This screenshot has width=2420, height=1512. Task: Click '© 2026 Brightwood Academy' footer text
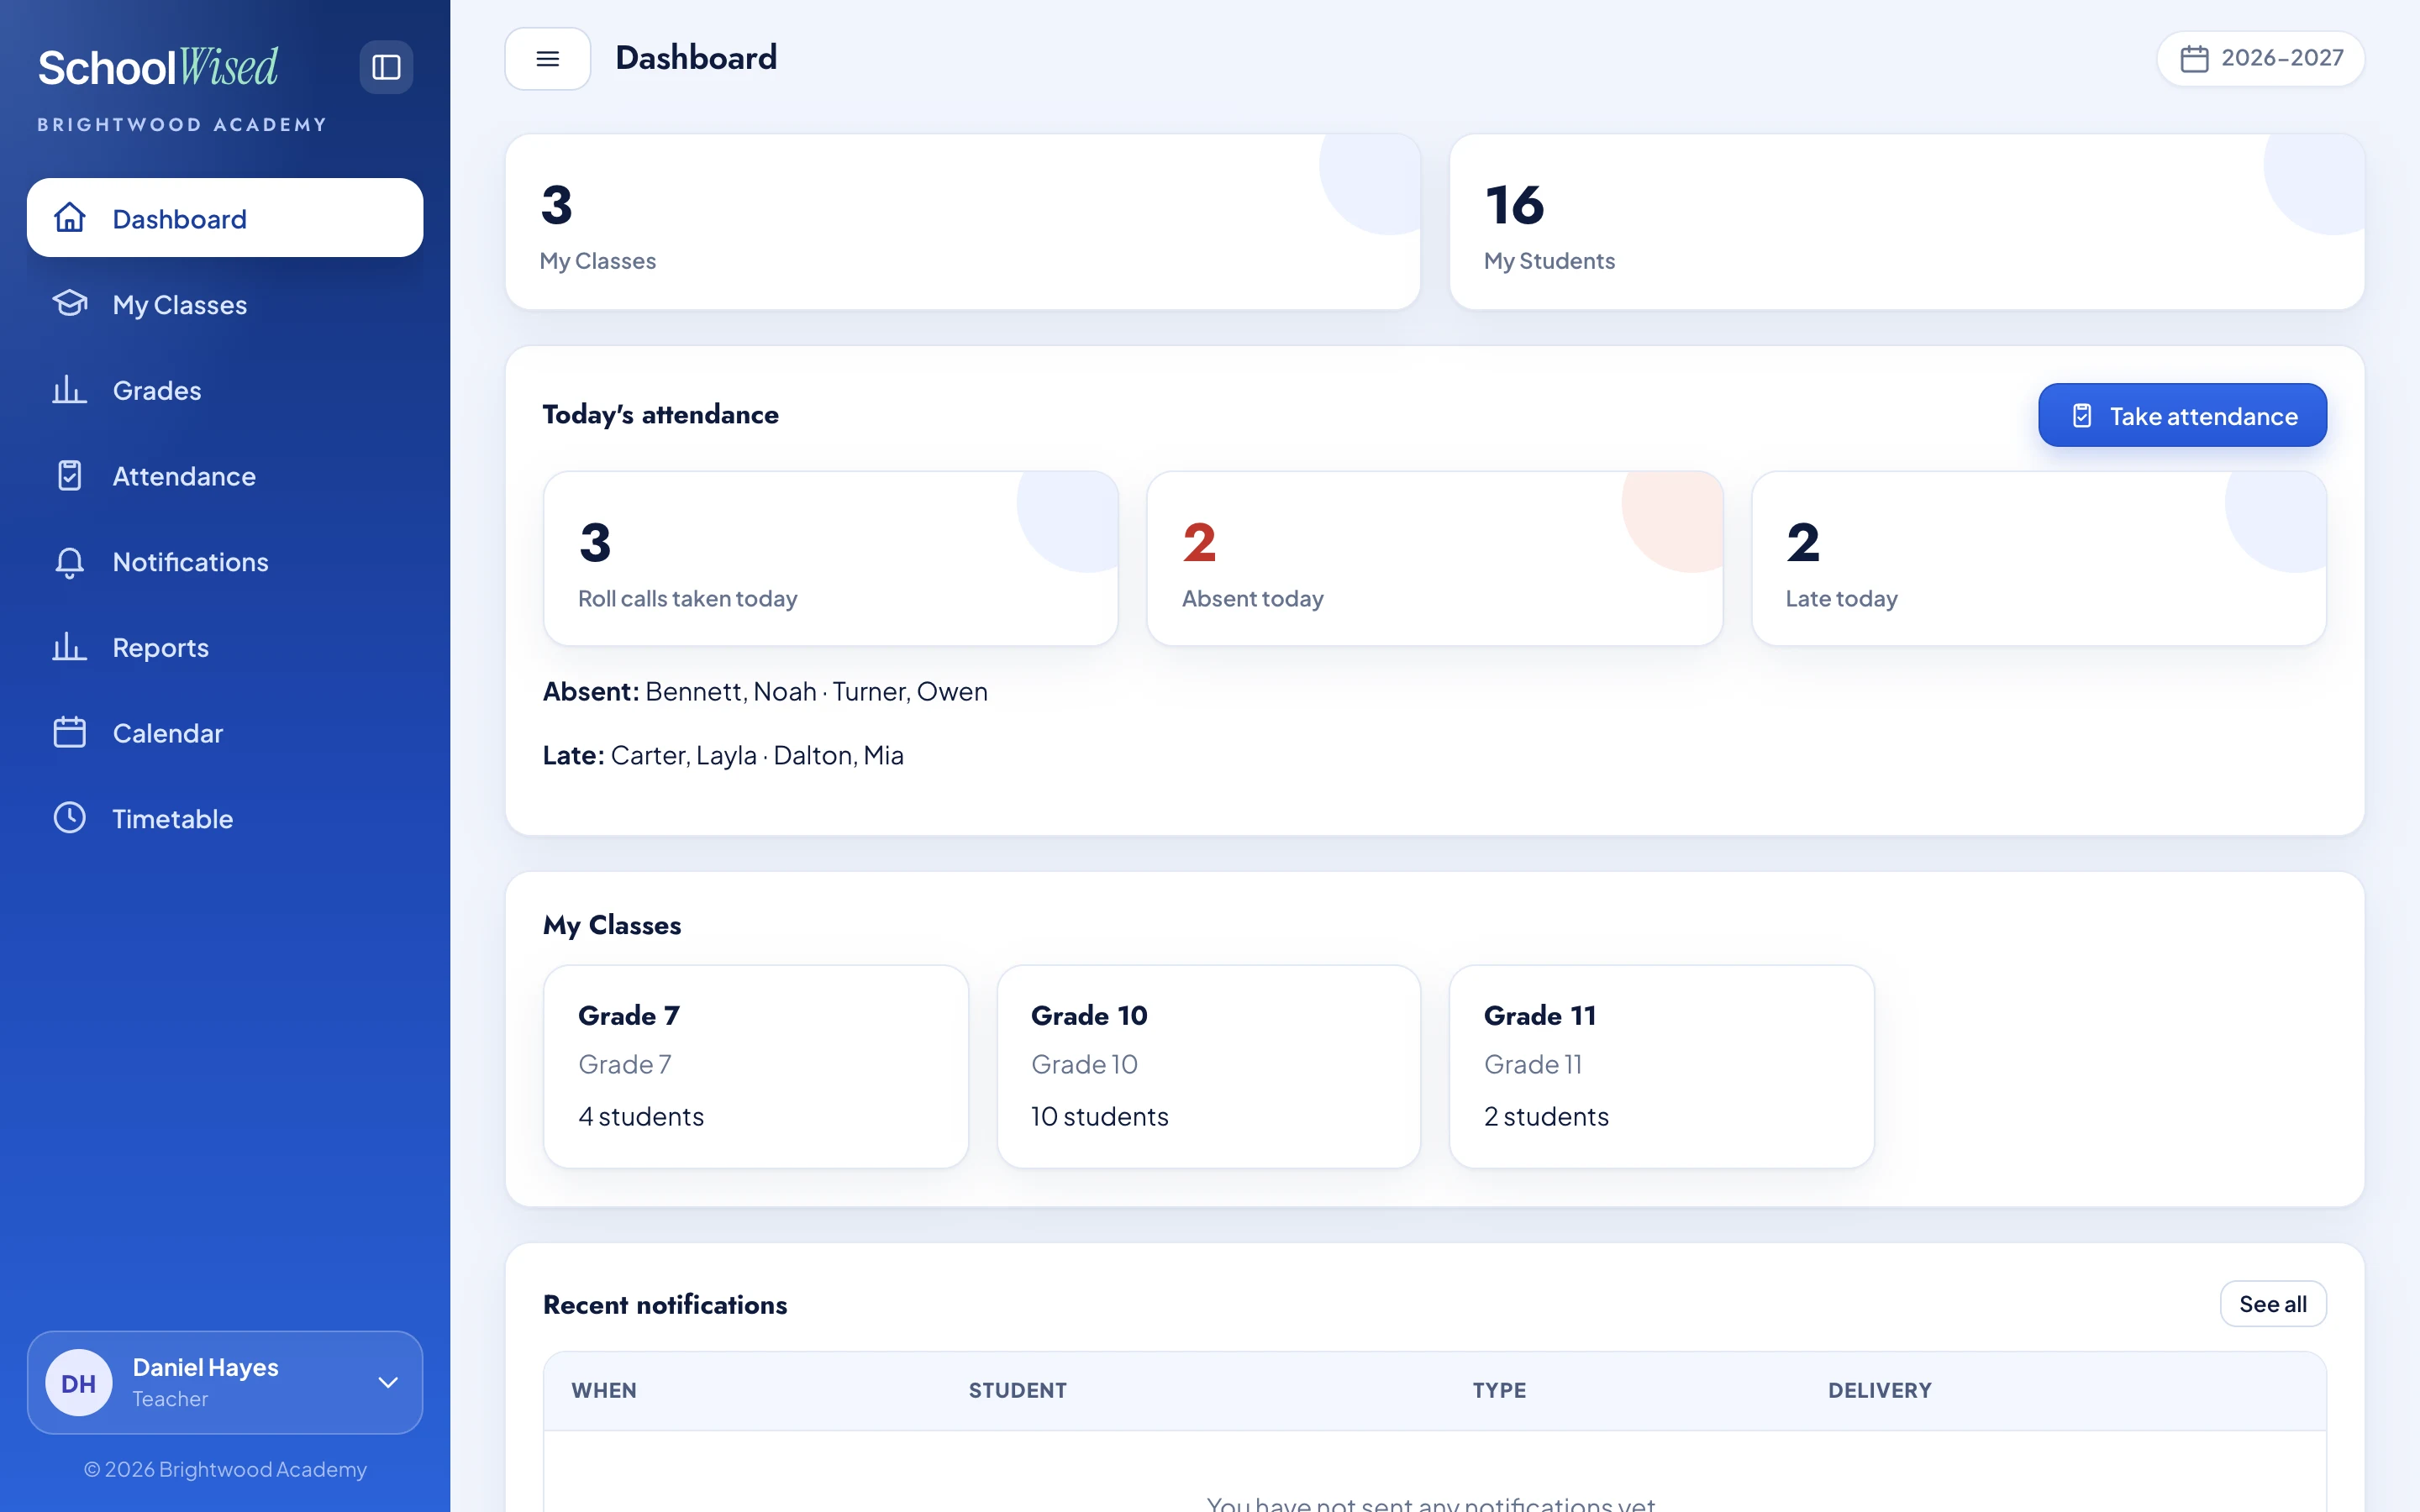225,1469
